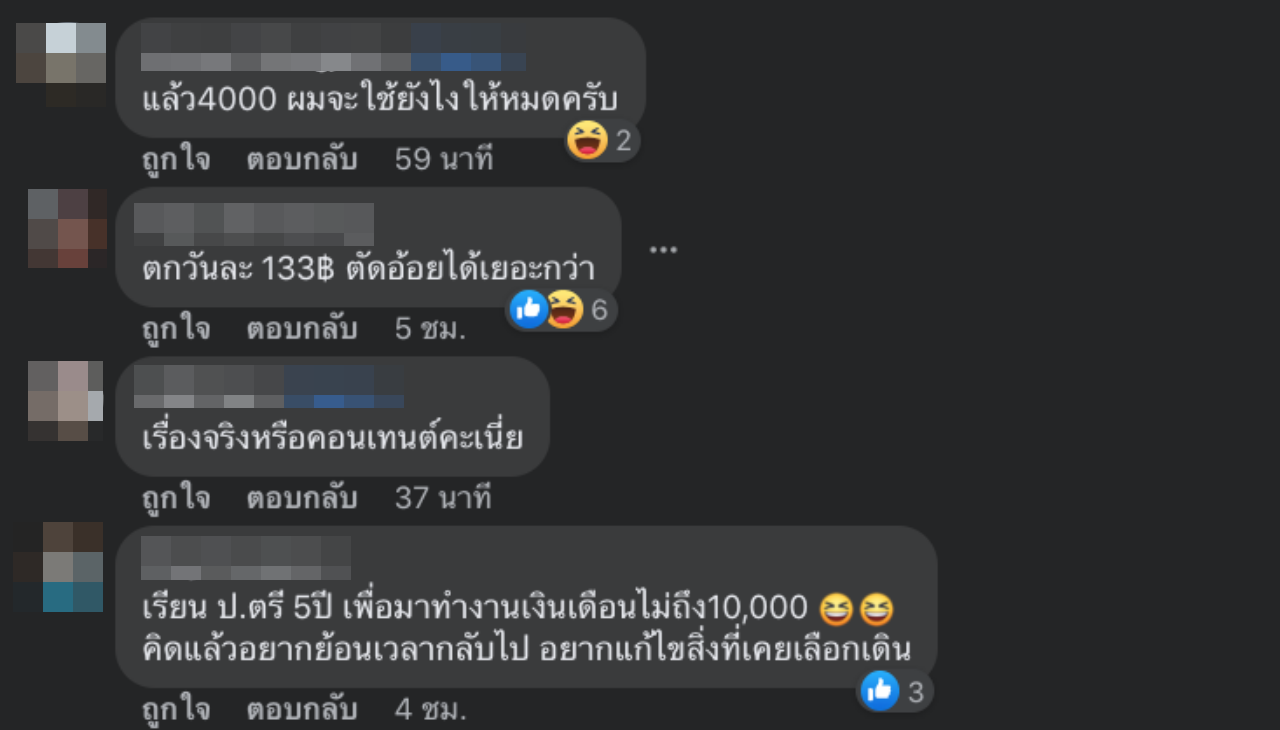Open the first commenter's profile picture
Viewport: 1280px width, 730px height.
click(x=61, y=65)
